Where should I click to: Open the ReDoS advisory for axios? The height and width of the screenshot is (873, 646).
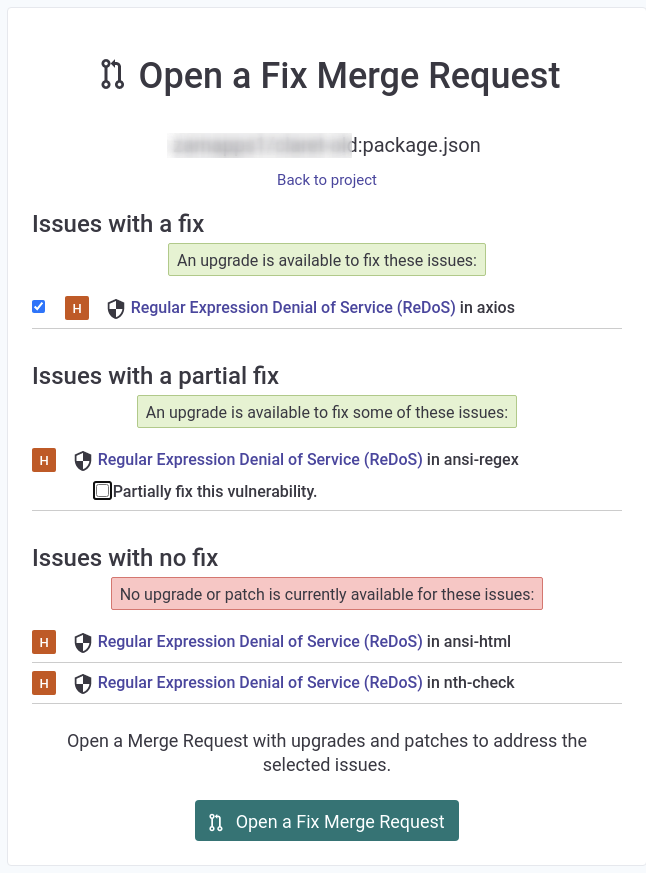pyautogui.click(x=293, y=308)
